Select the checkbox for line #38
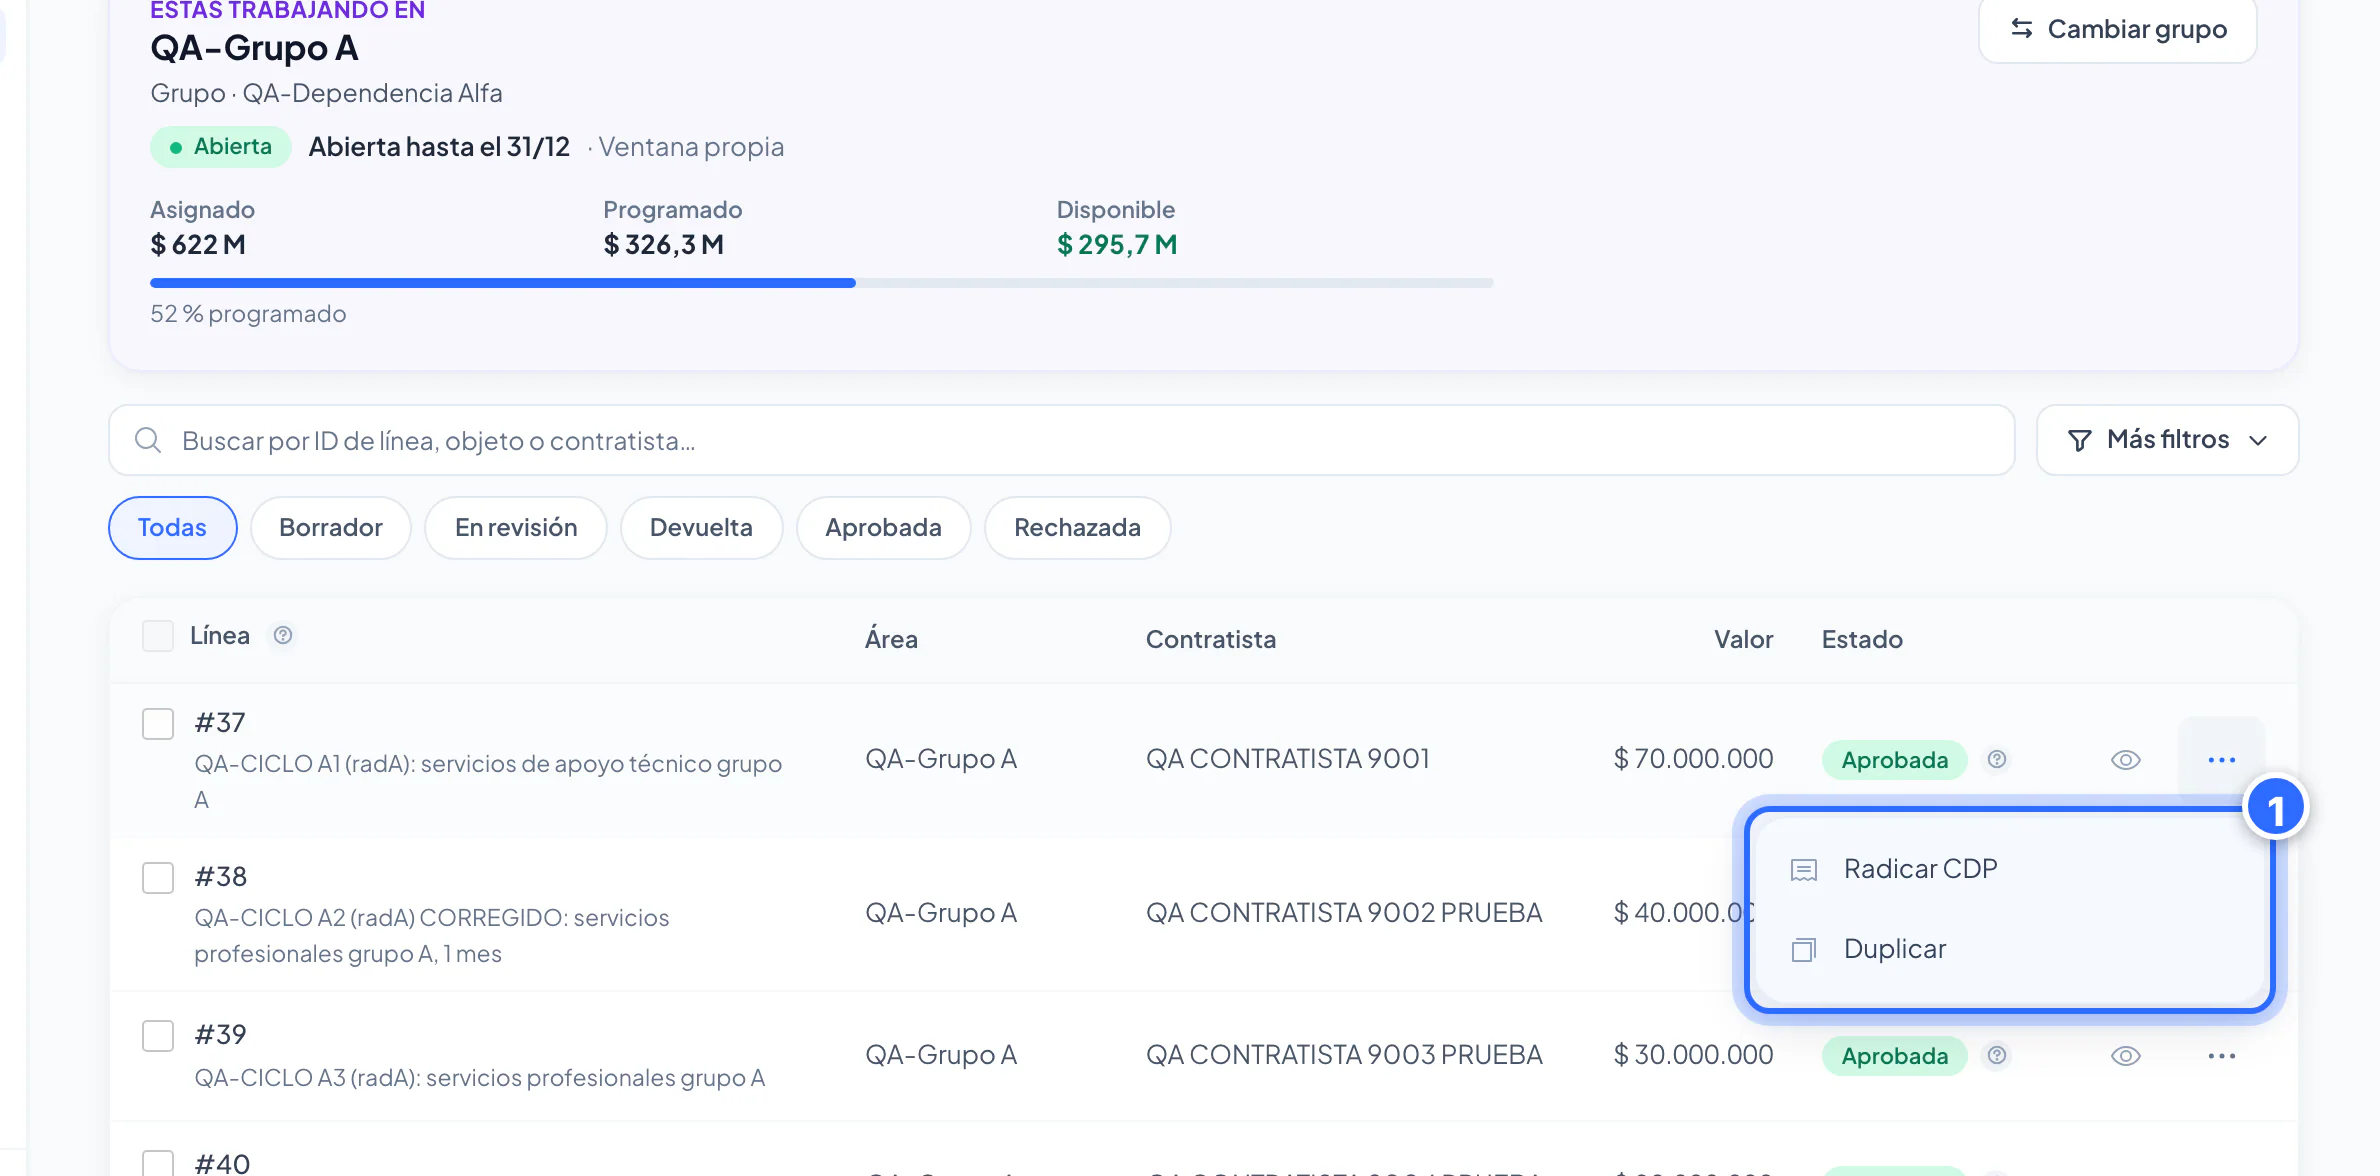 pos(158,877)
